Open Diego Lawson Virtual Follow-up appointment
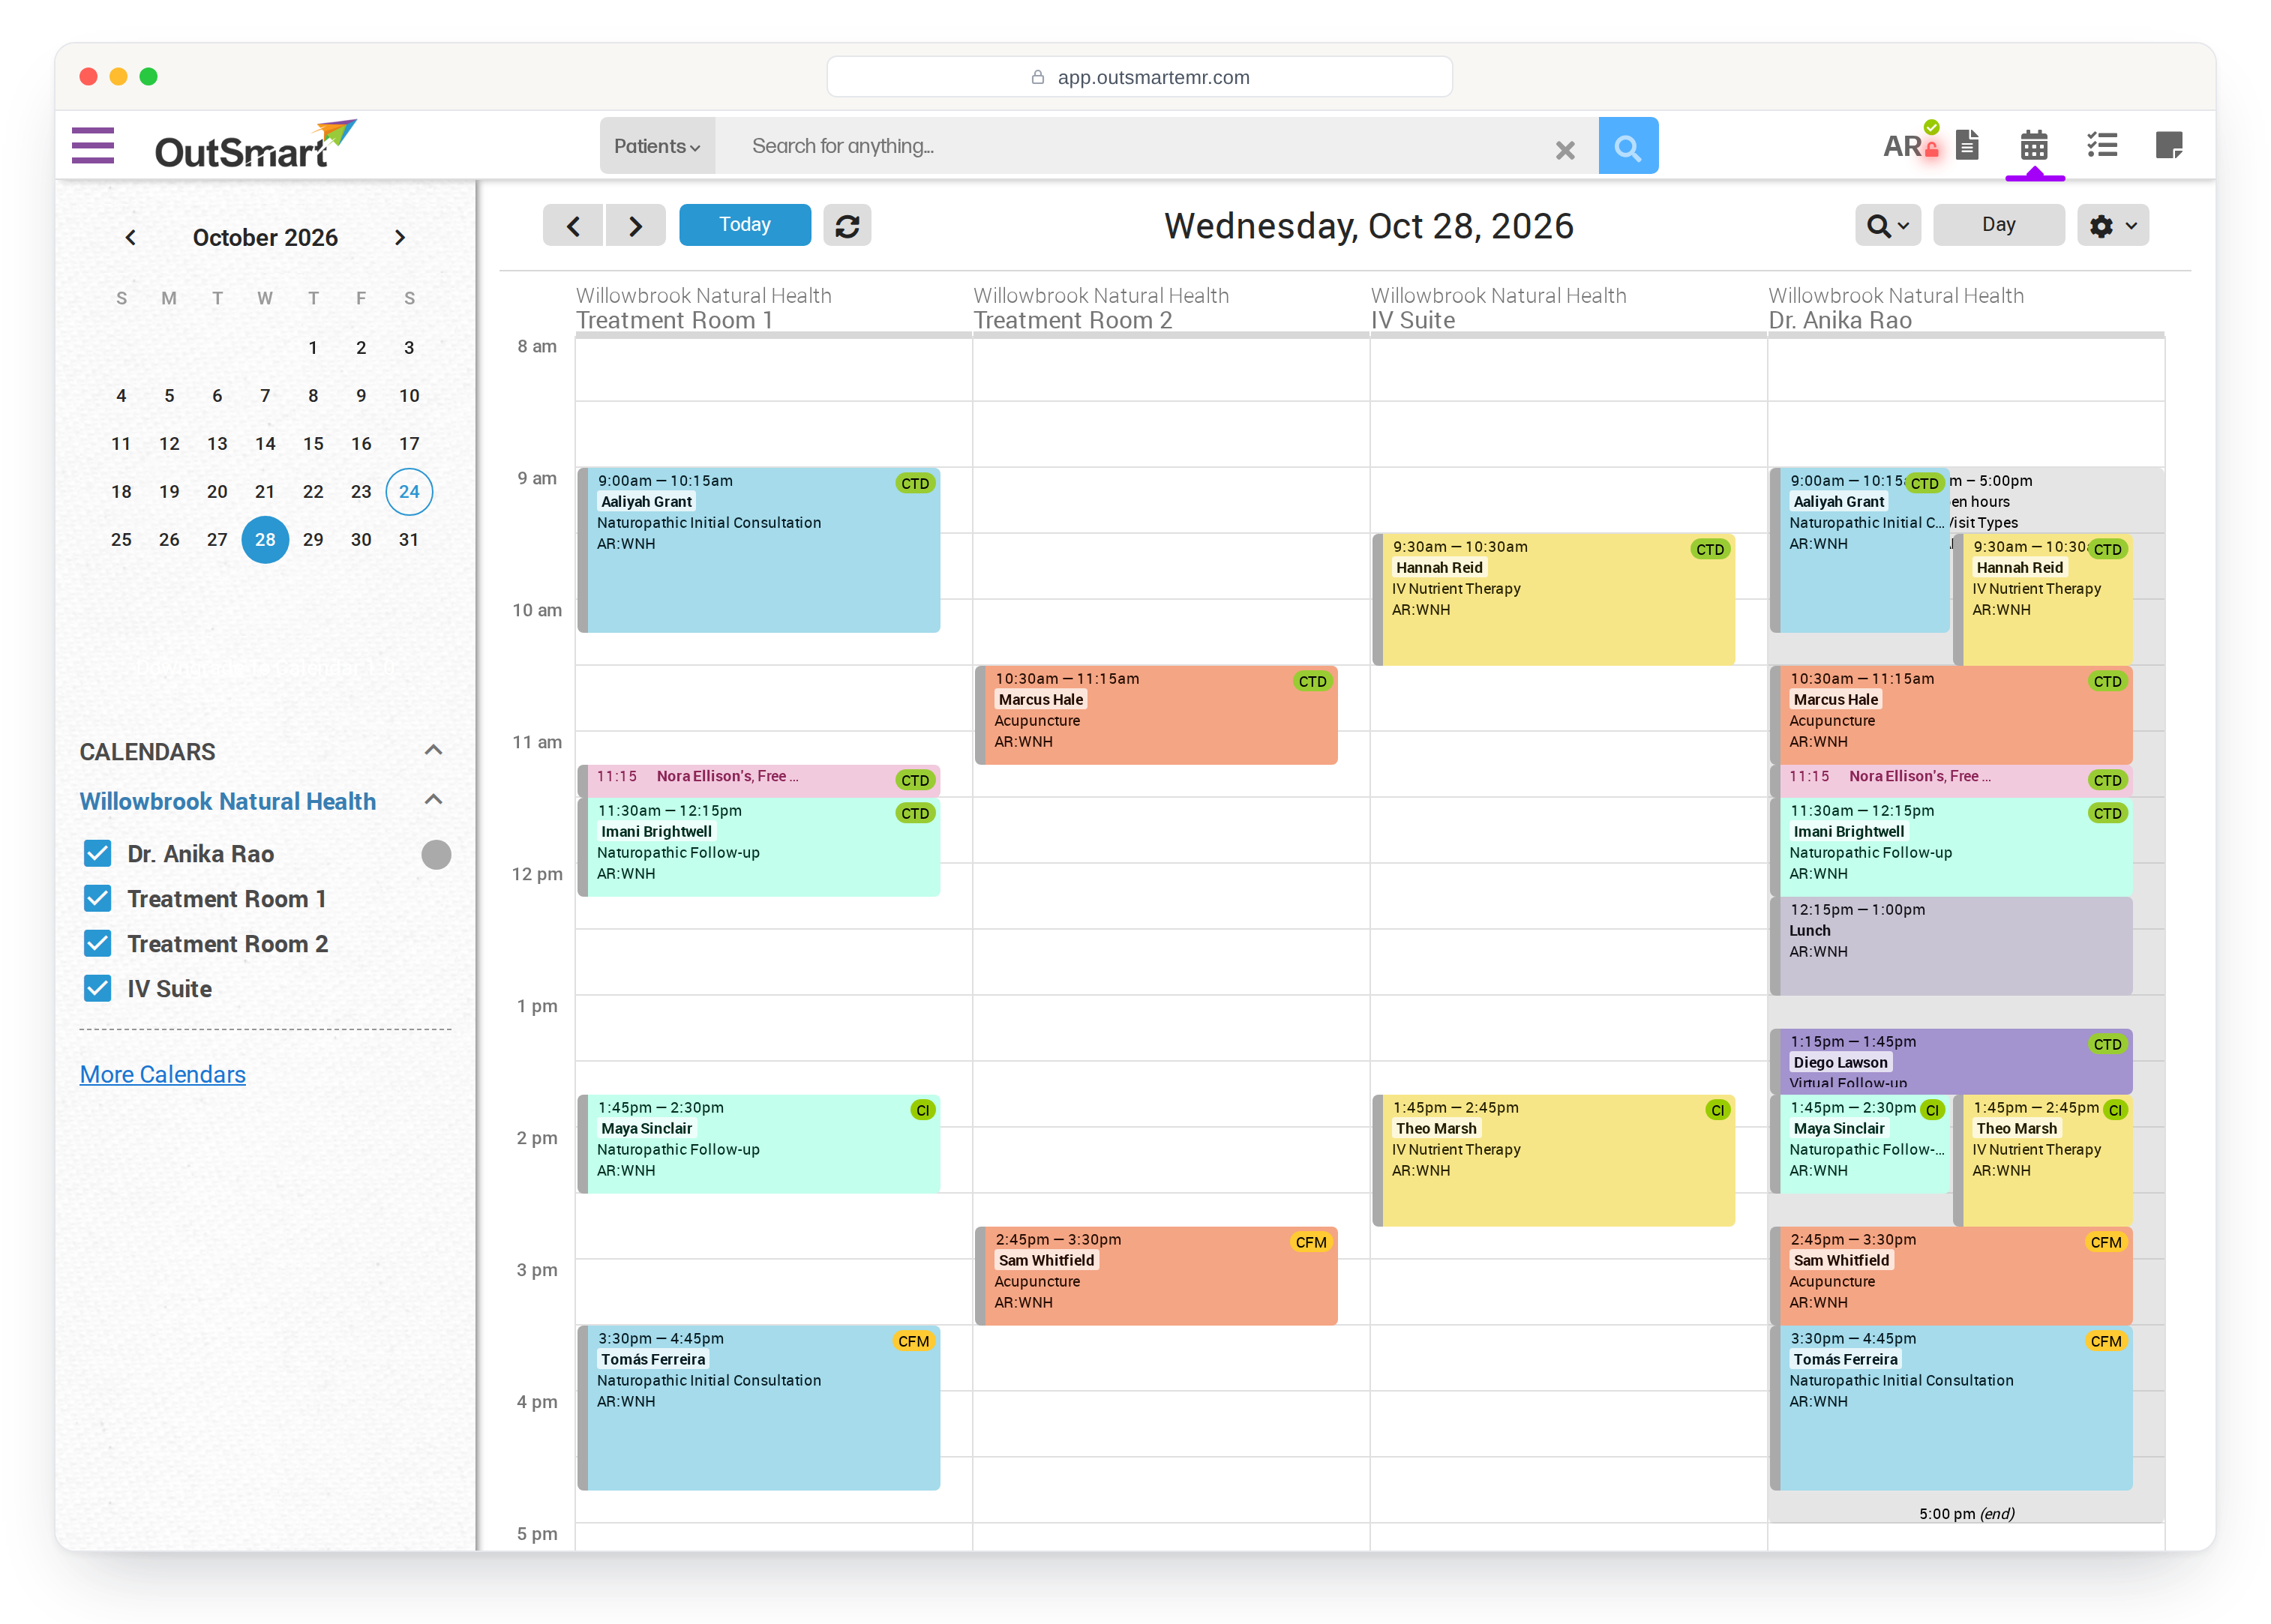Image resolution: width=2271 pixels, height=1624 pixels. tap(1950, 1061)
